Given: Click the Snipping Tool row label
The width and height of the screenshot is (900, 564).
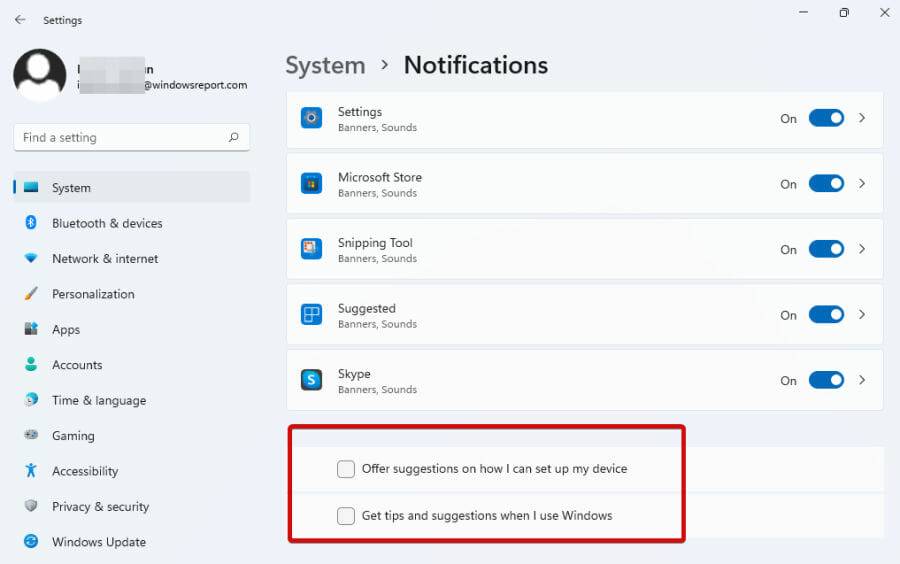Looking at the screenshot, I should [x=375, y=243].
